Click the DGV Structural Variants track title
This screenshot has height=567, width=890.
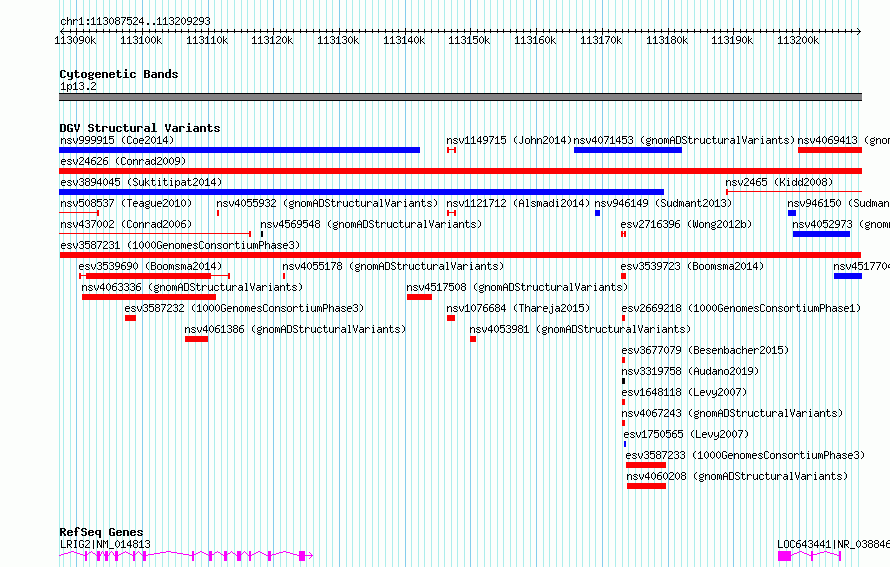[x=140, y=128]
